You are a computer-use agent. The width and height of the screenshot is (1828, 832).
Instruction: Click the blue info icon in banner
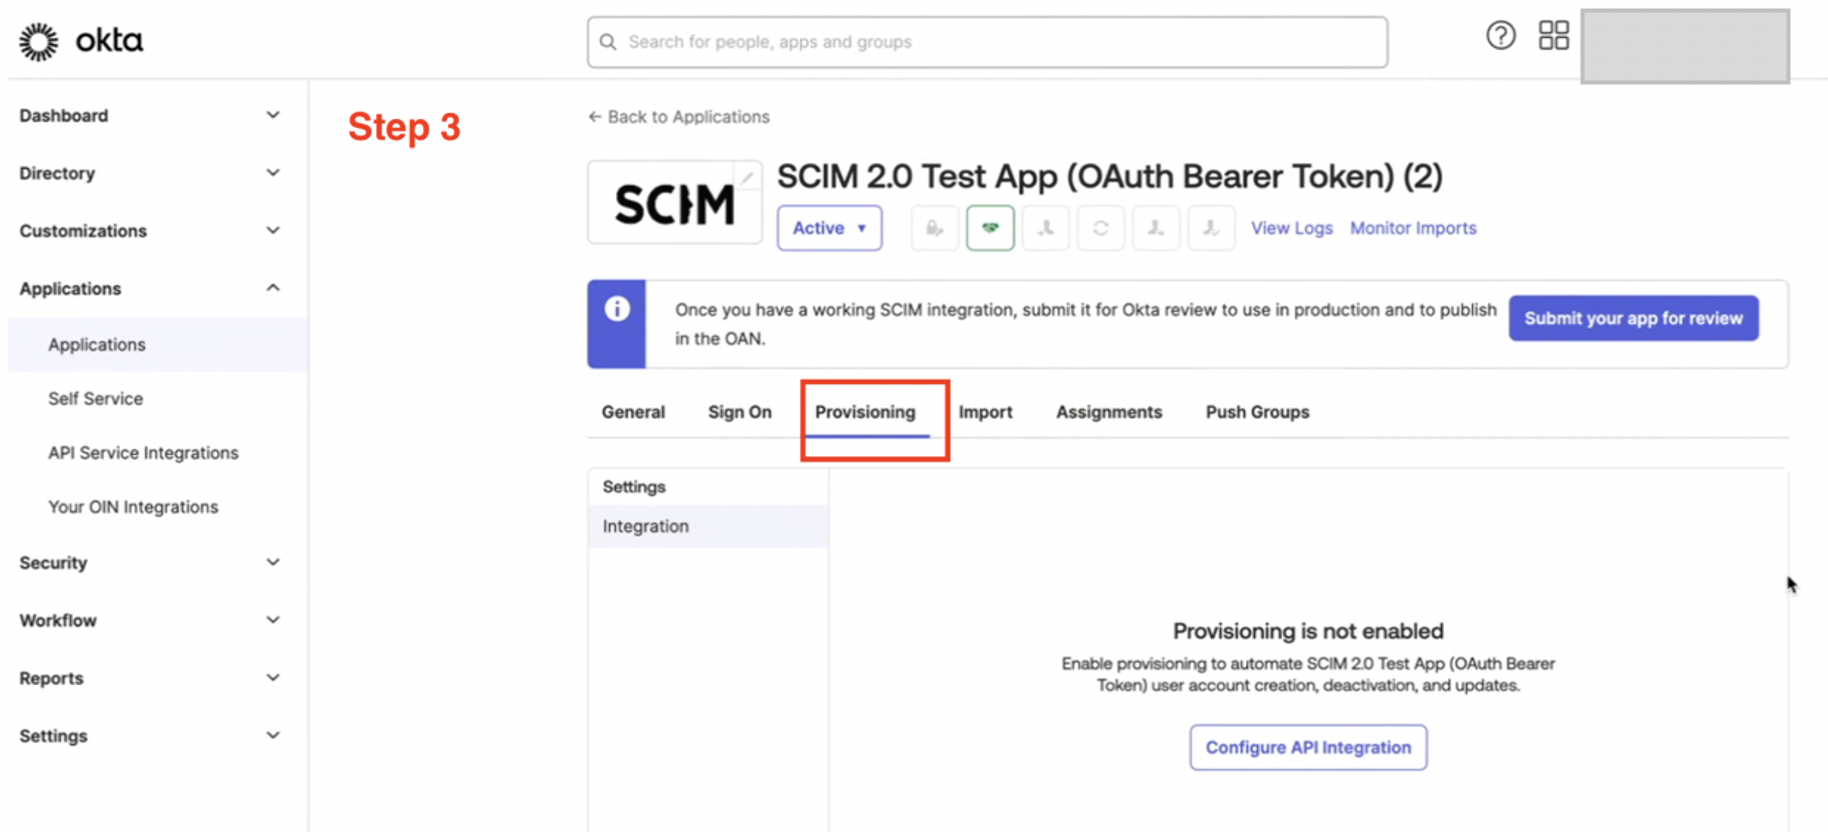(x=617, y=309)
